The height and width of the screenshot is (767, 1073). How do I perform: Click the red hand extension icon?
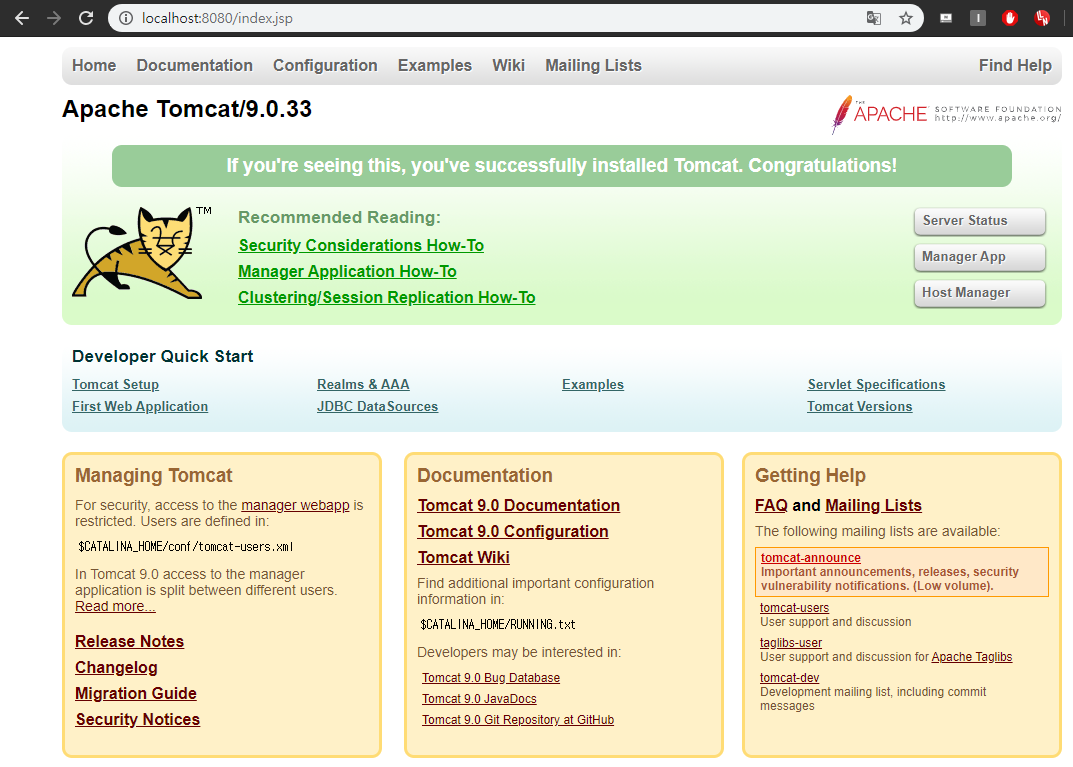pyautogui.click(x=1010, y=18)
